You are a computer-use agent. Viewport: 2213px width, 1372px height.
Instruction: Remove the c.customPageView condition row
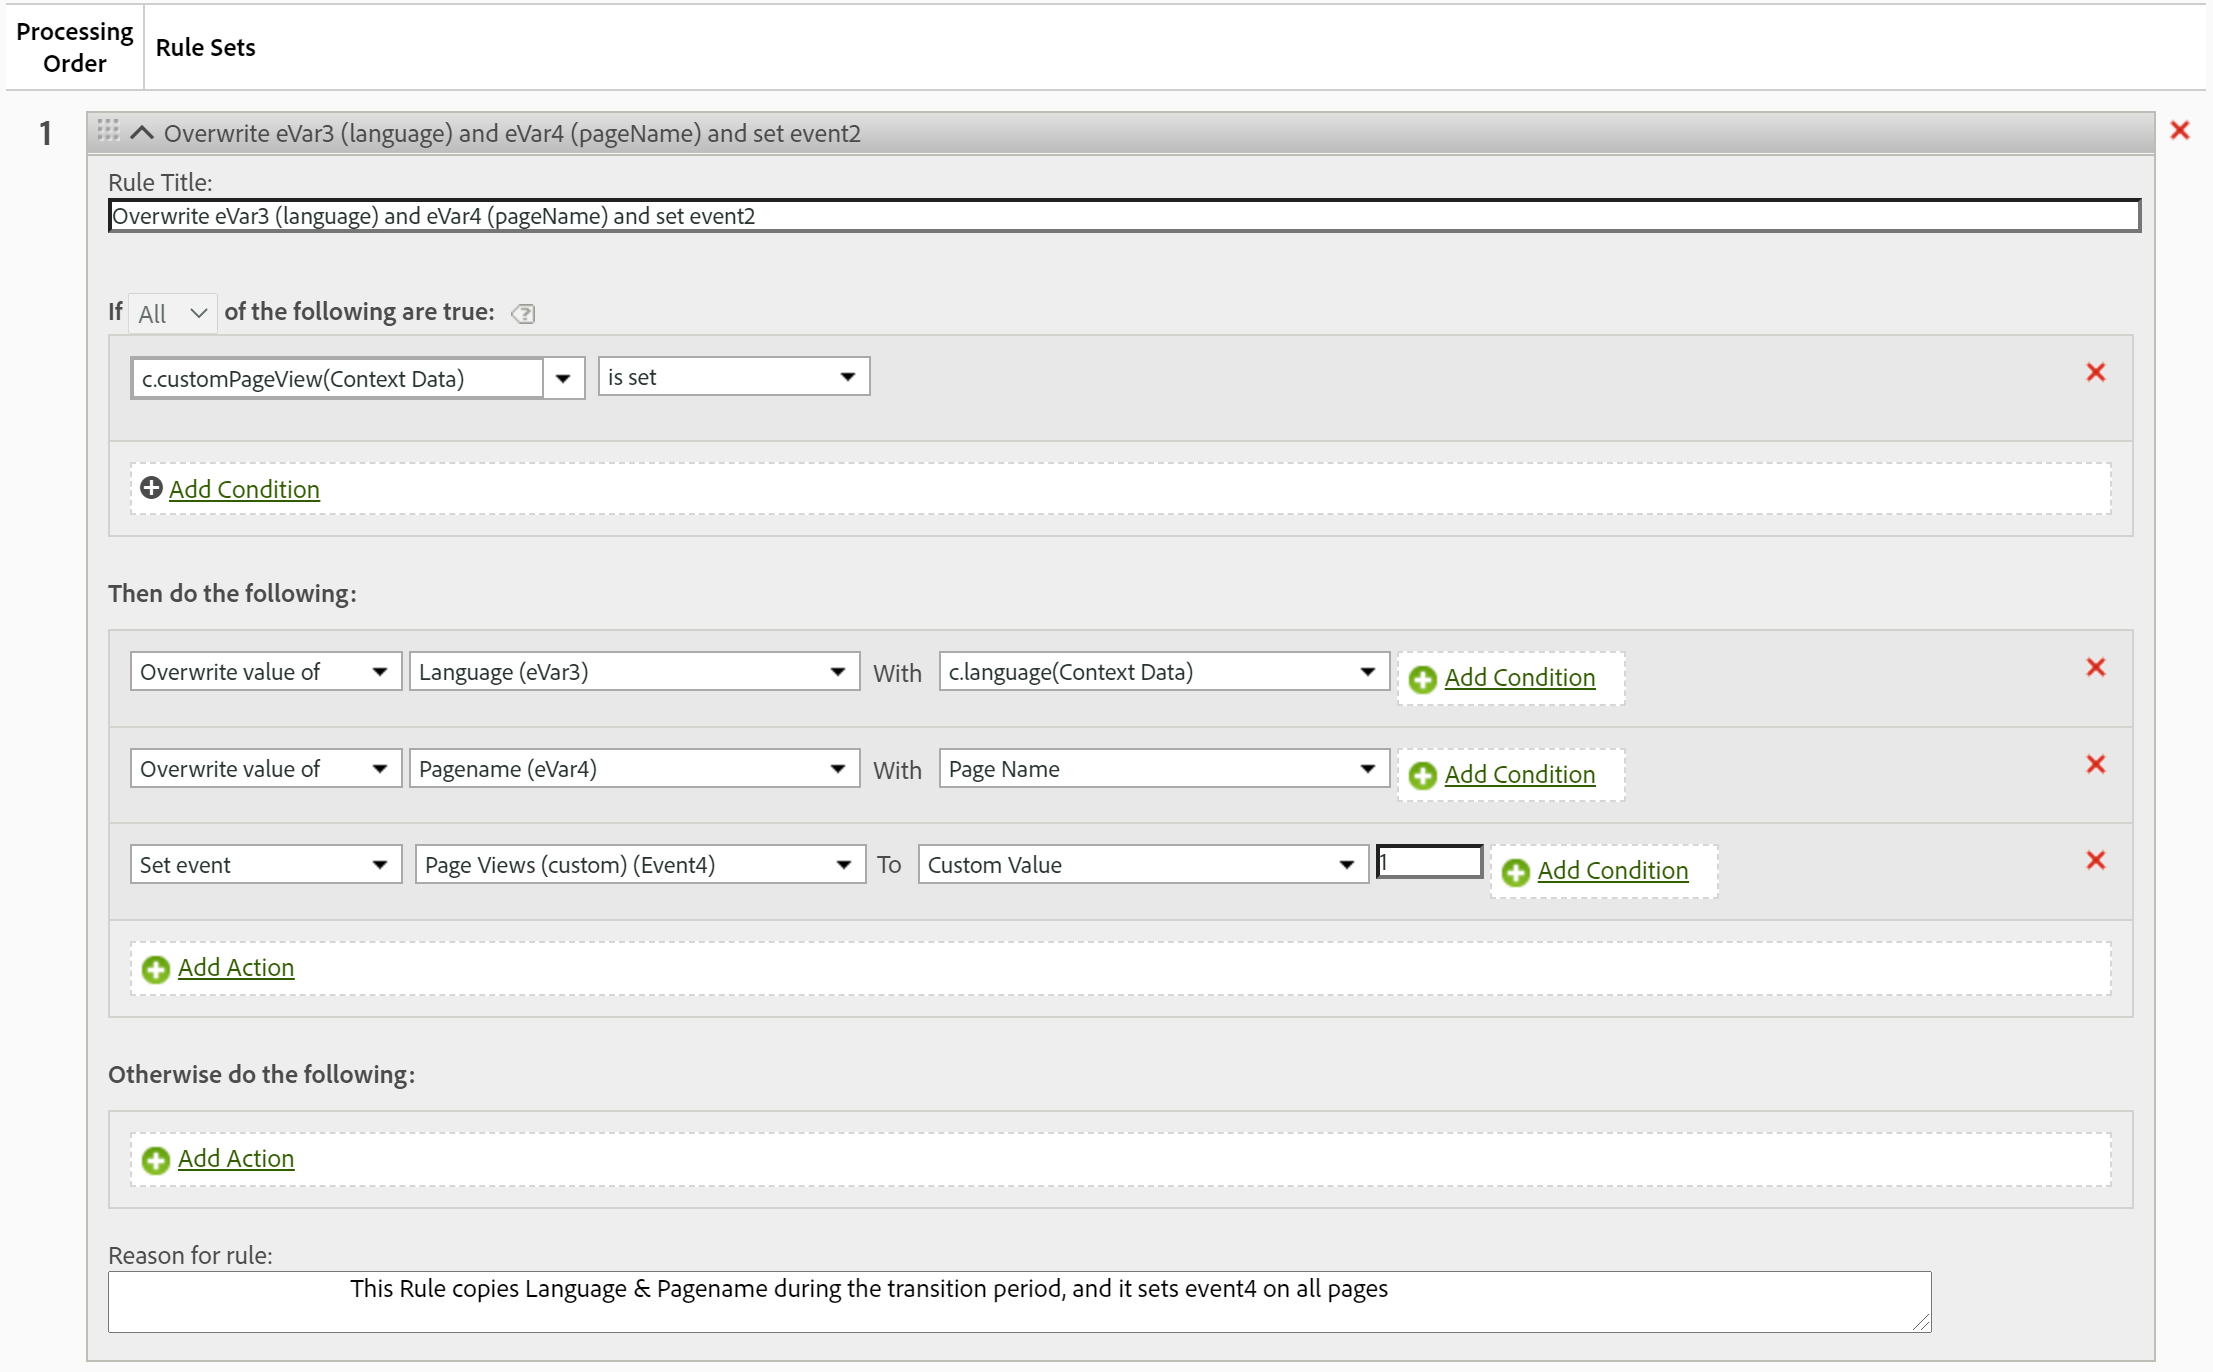(x=2095, y=373)
